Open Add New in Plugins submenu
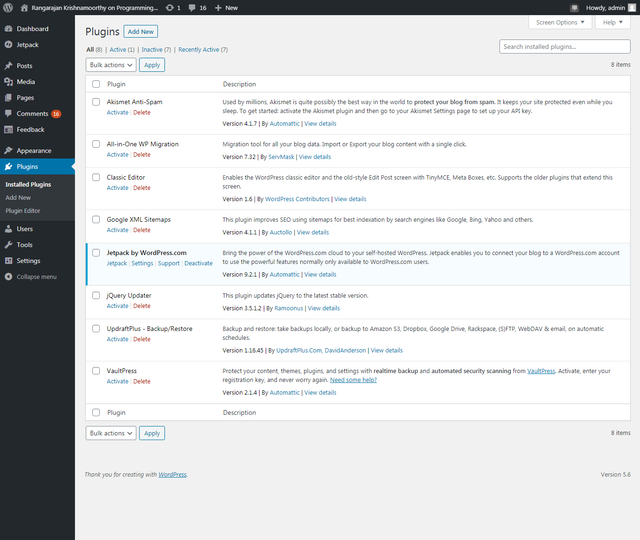Screen dimensions: 640x540 tap(18, 198)
